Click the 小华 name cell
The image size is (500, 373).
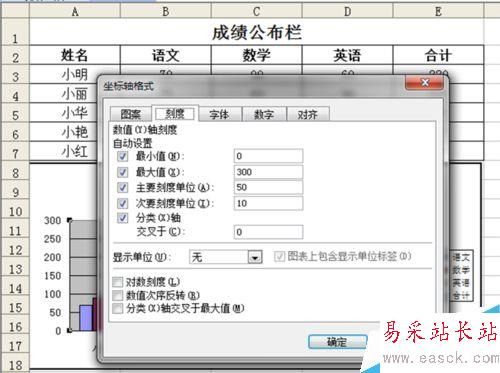(75, 113)
